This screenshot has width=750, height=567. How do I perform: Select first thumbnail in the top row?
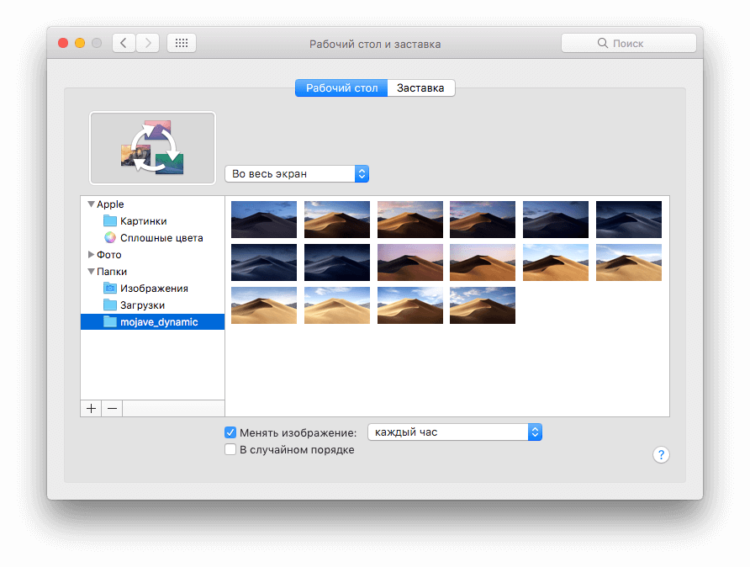coord(264,220)
